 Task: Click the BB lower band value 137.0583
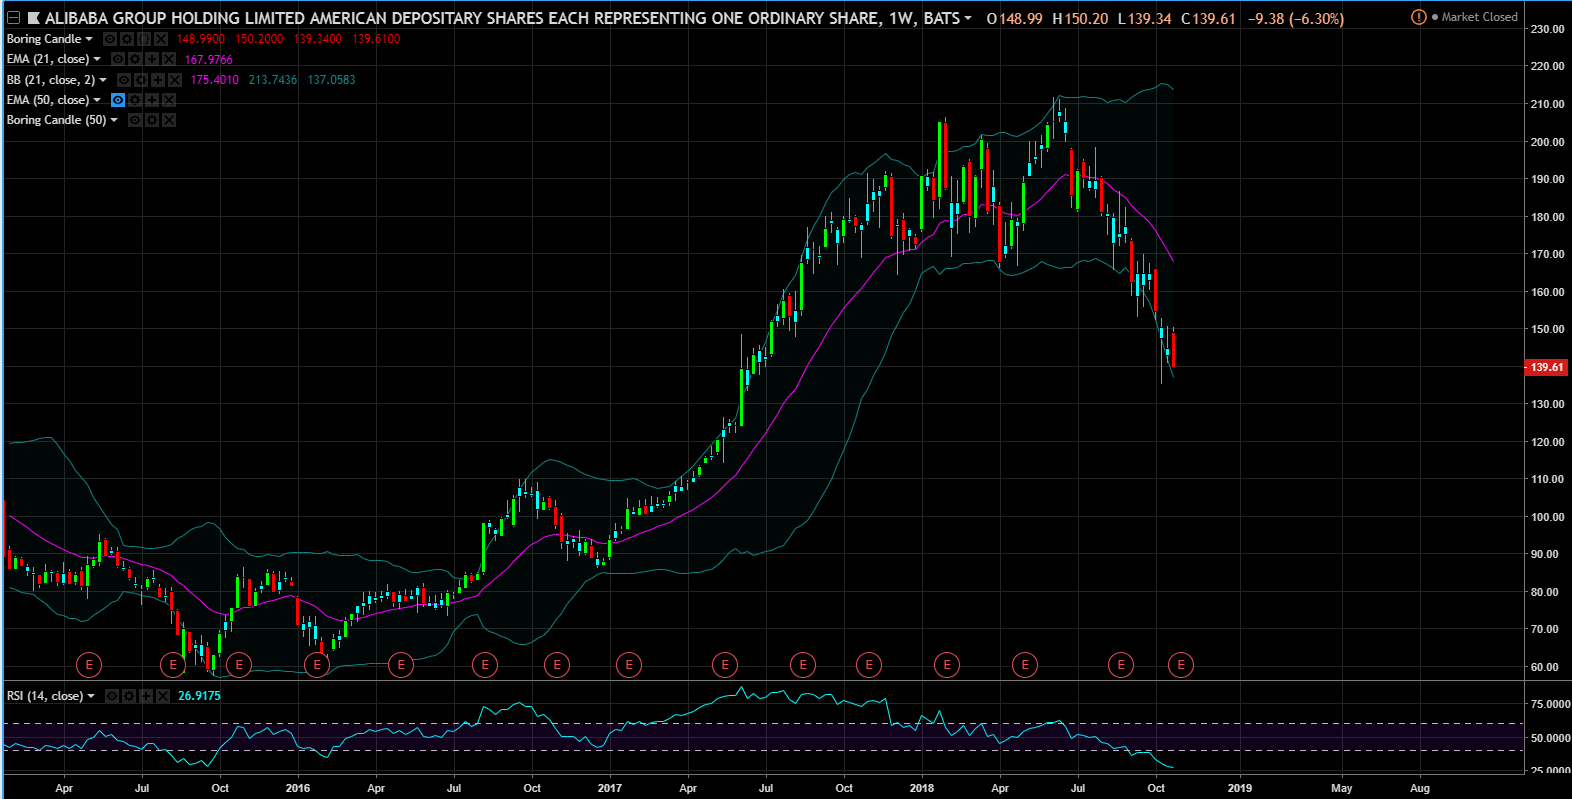[x=331, y=80]
